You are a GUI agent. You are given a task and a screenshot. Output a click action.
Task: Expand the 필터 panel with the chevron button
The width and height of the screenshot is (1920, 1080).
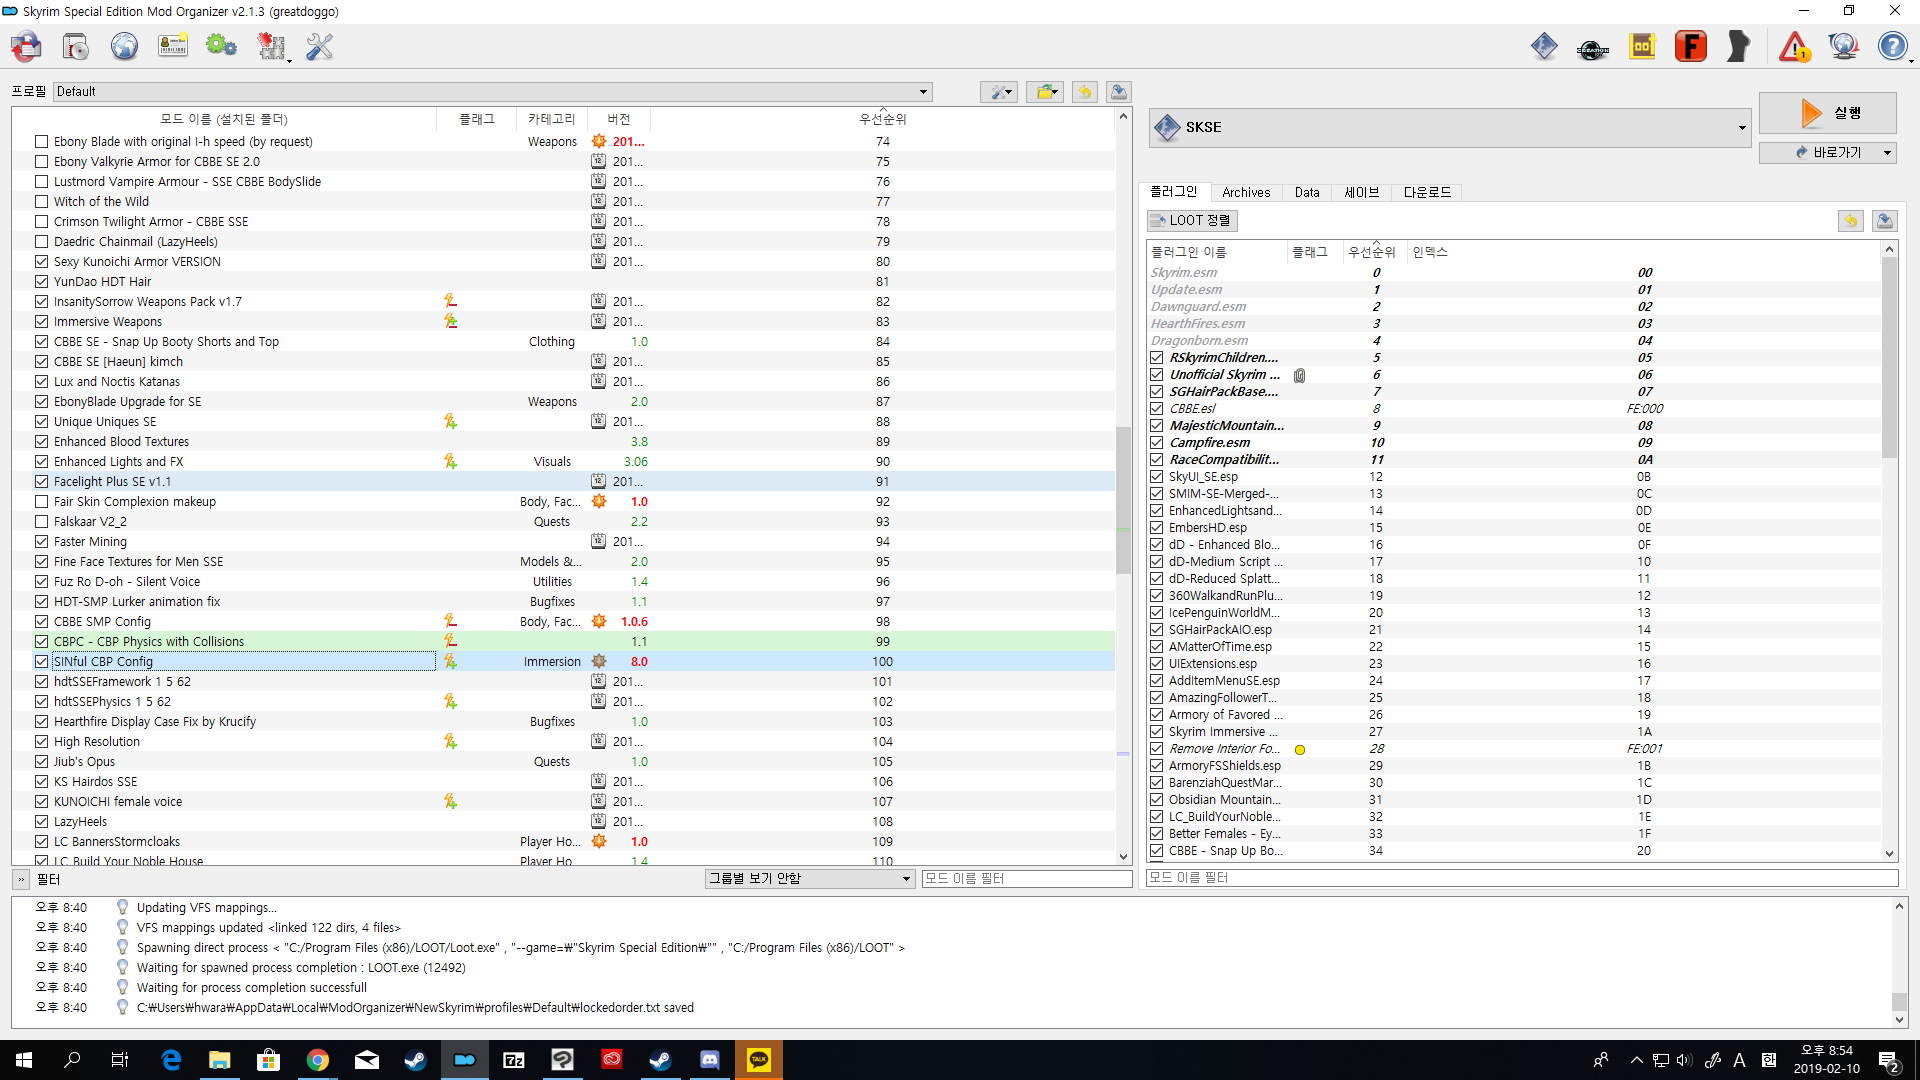[x=21, y=880]
